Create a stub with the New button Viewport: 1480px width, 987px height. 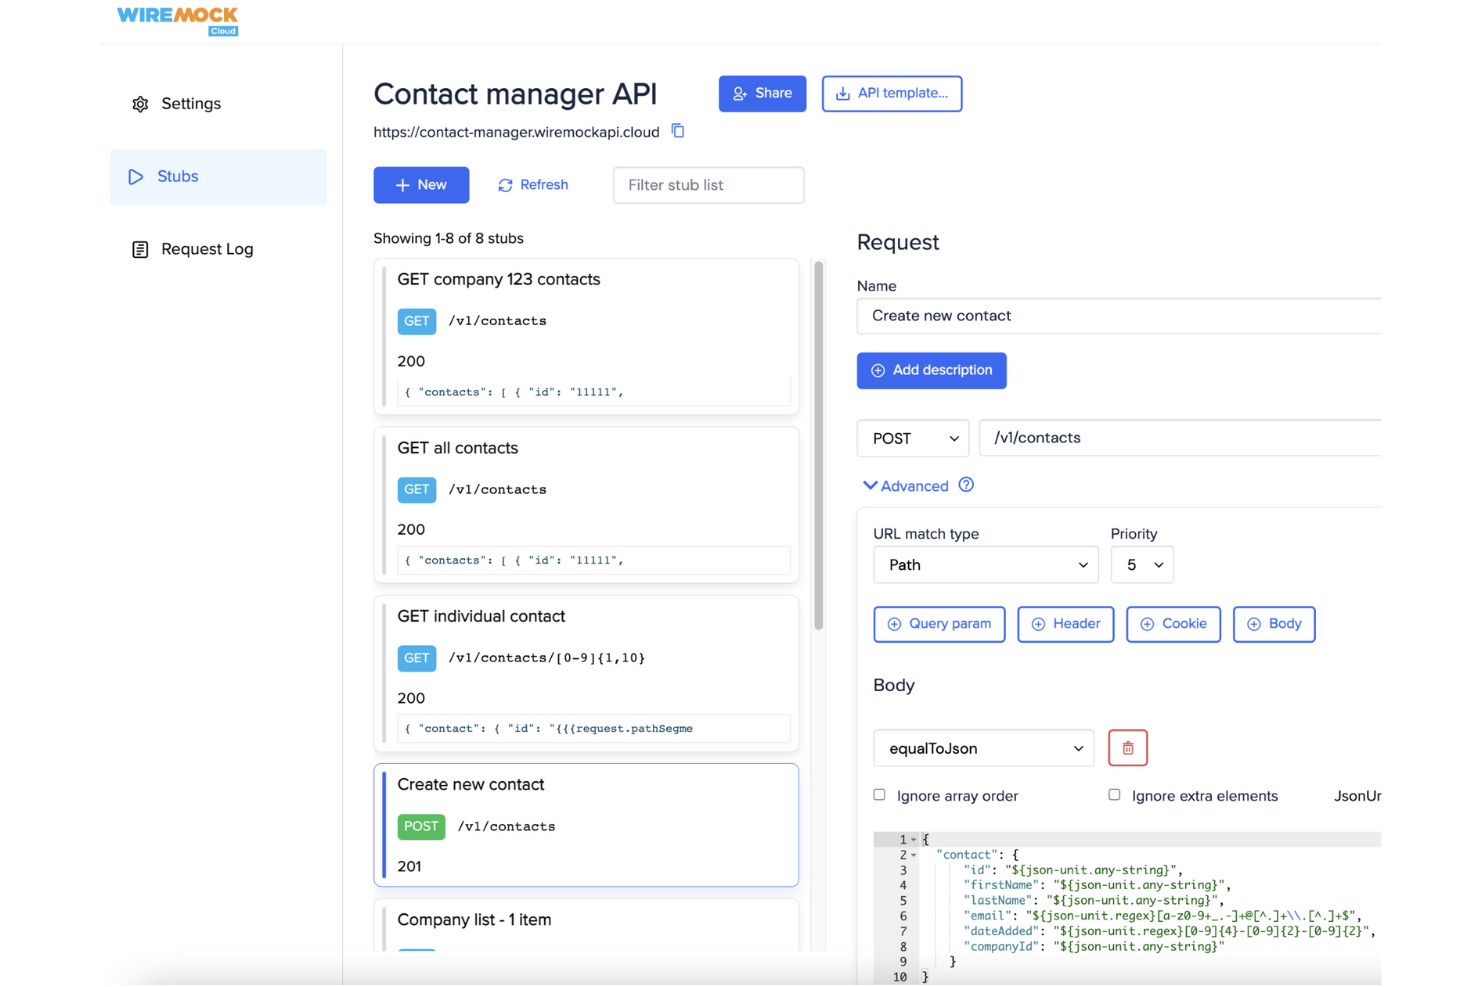[421, 185]
